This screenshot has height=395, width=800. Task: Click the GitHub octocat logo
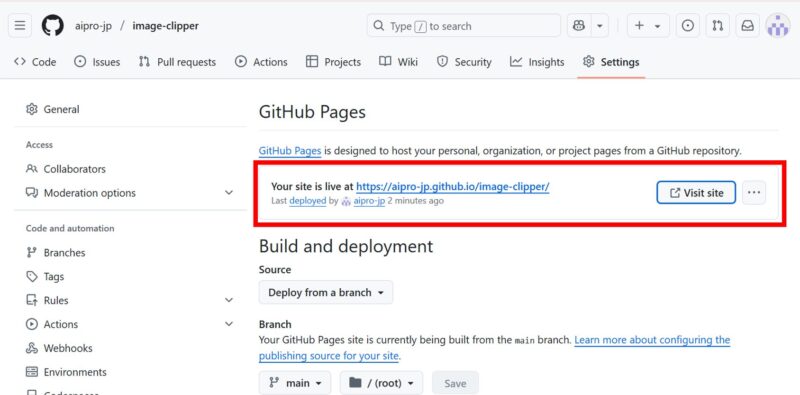tap(53, 26)
